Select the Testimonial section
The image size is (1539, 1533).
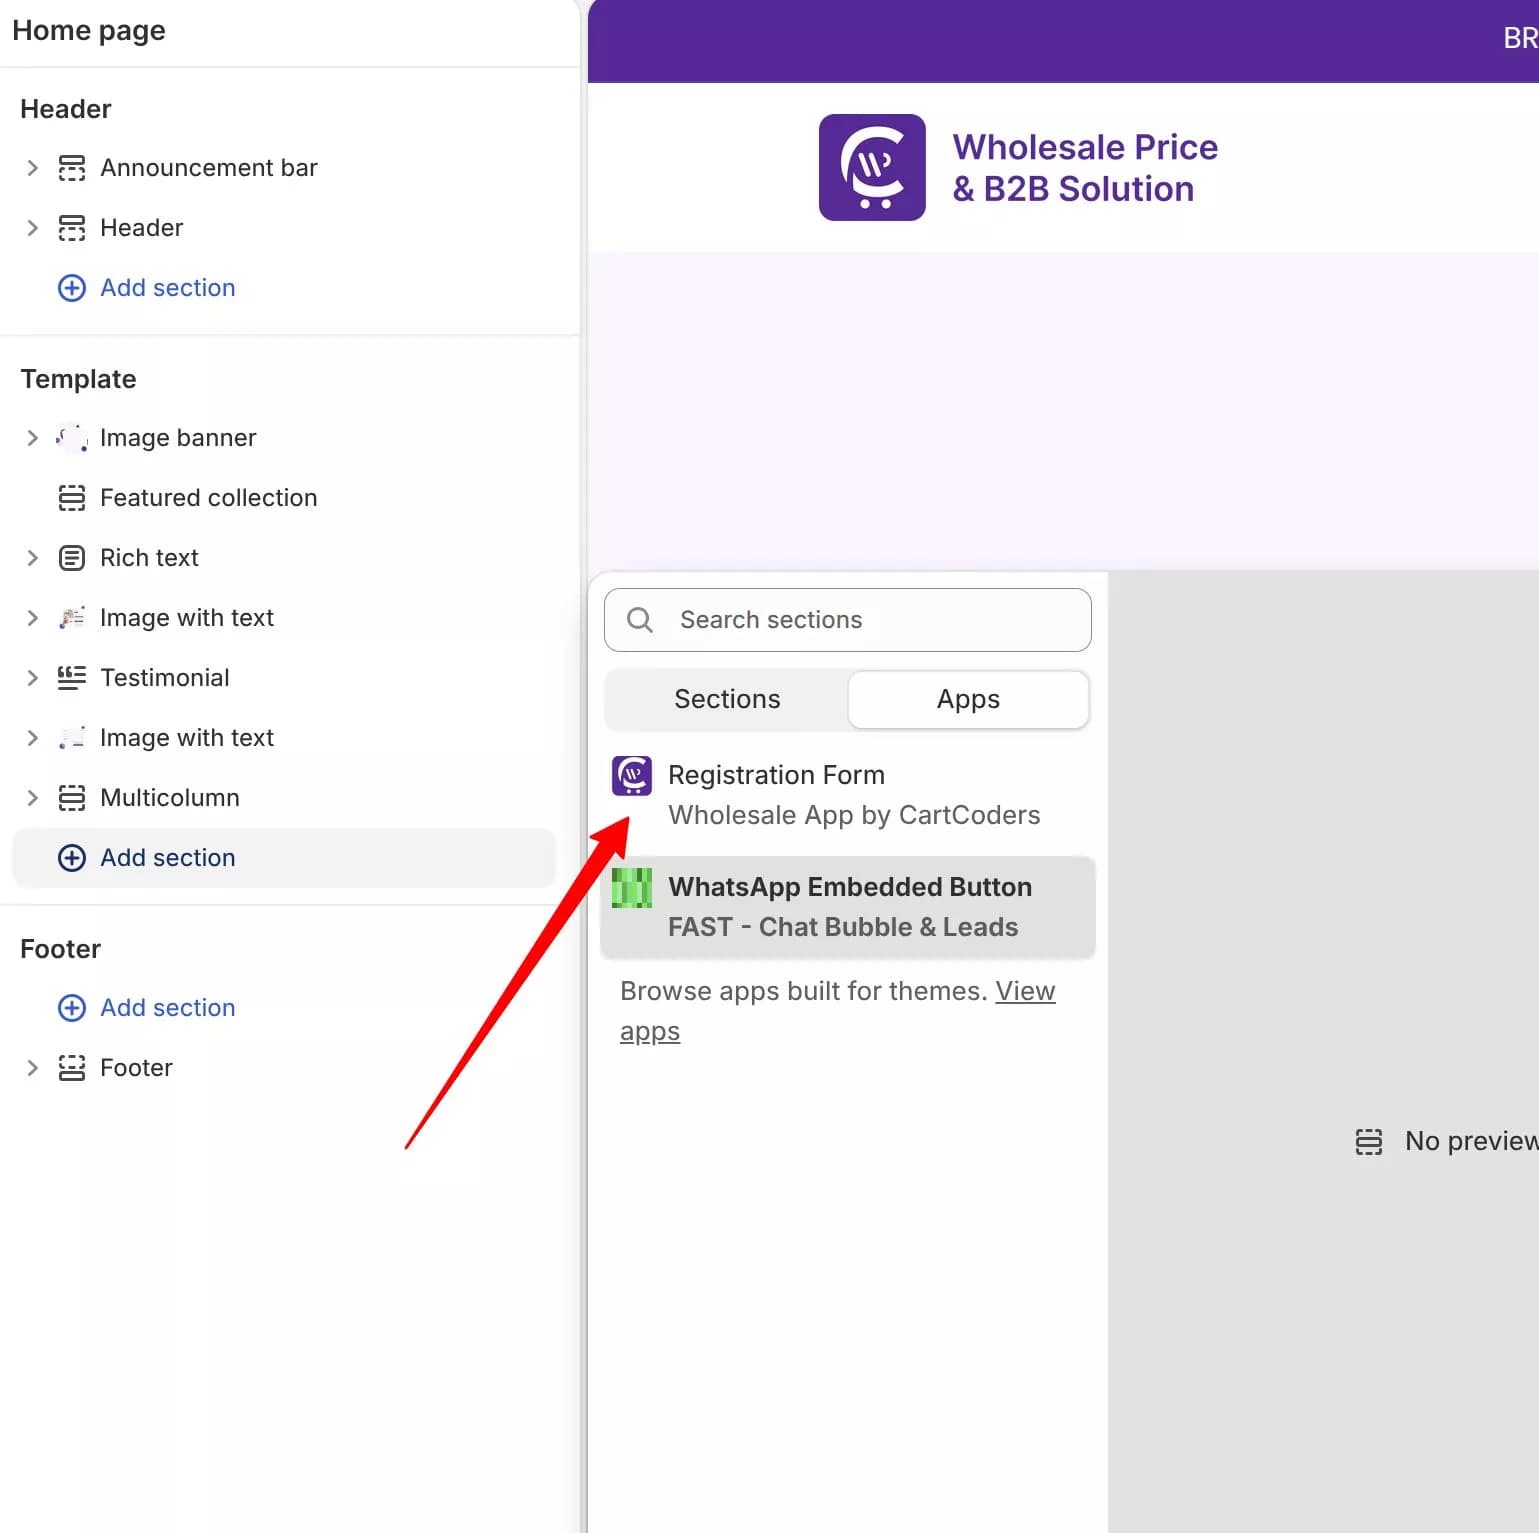coord(284,678)
